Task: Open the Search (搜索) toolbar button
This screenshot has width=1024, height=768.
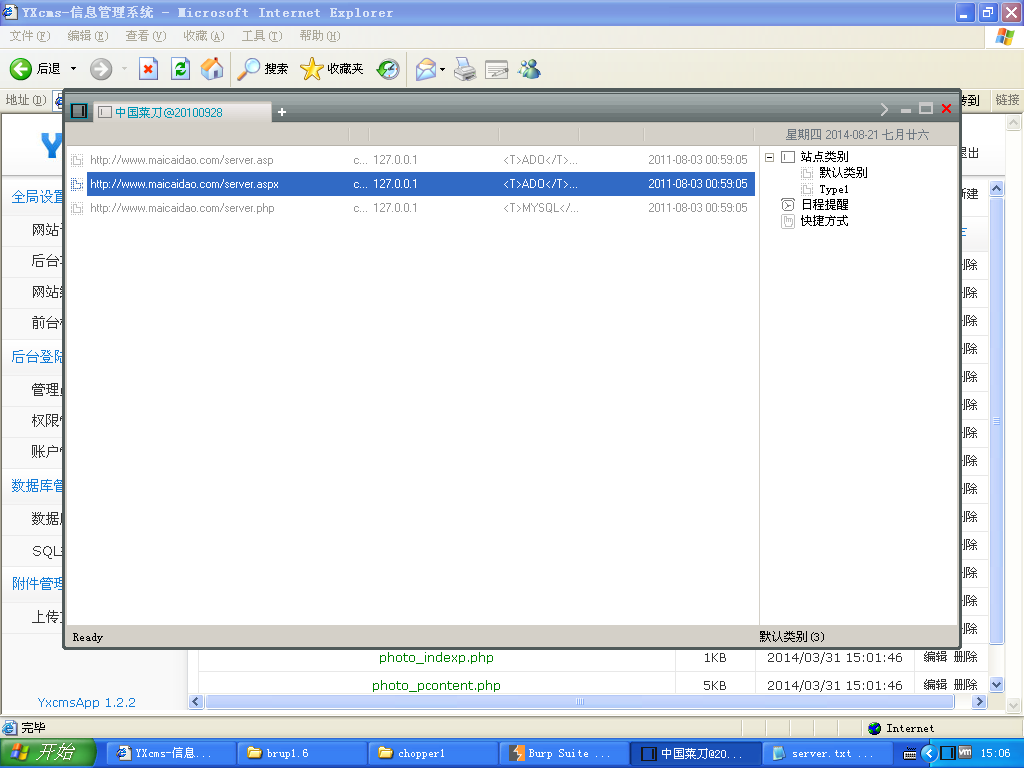Action: point(262,69)
